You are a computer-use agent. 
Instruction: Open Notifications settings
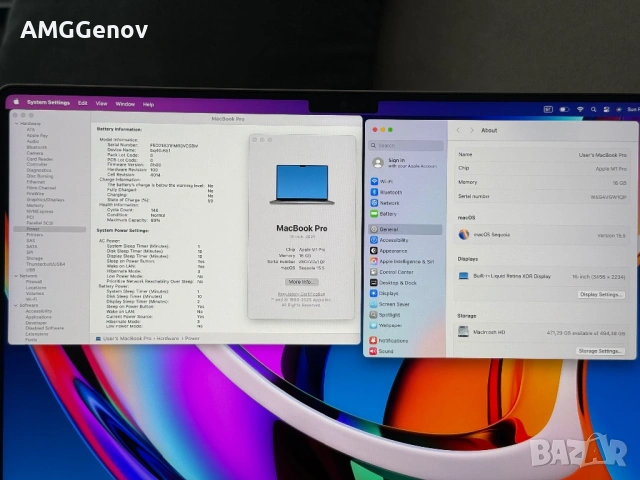(405, 340)
